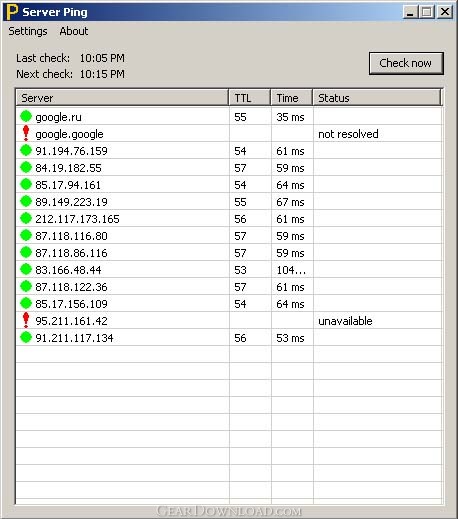Click green status dot beside 83.166.48.44

[26, 269]
